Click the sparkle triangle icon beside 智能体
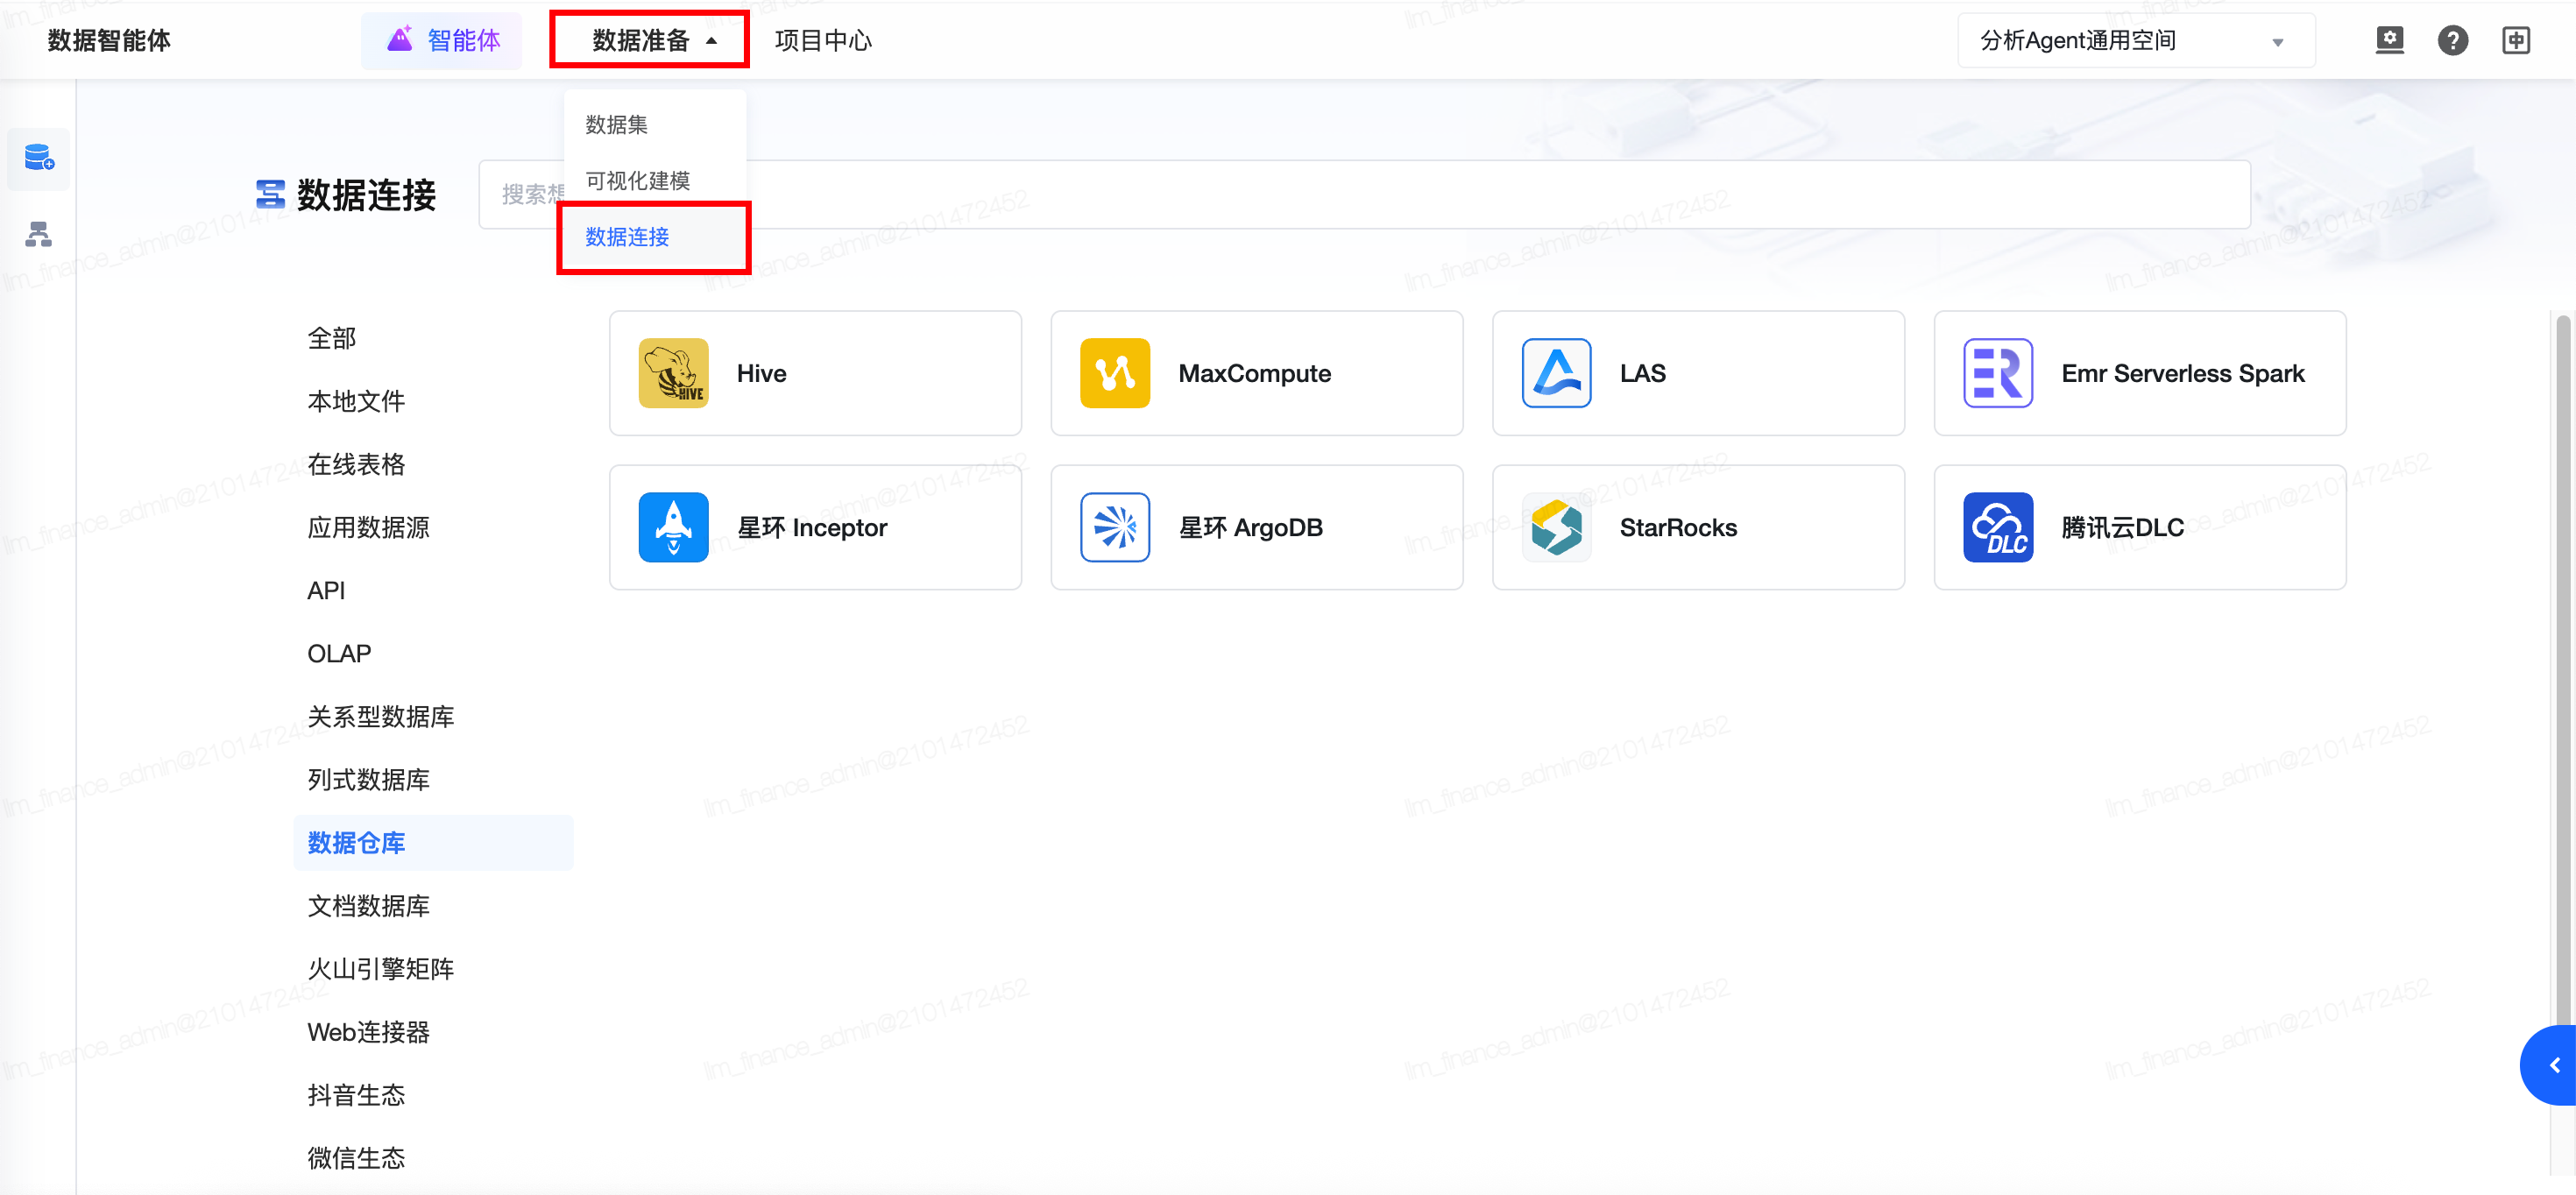Viewport: 2576px width, 1195px height. [400, 39]
